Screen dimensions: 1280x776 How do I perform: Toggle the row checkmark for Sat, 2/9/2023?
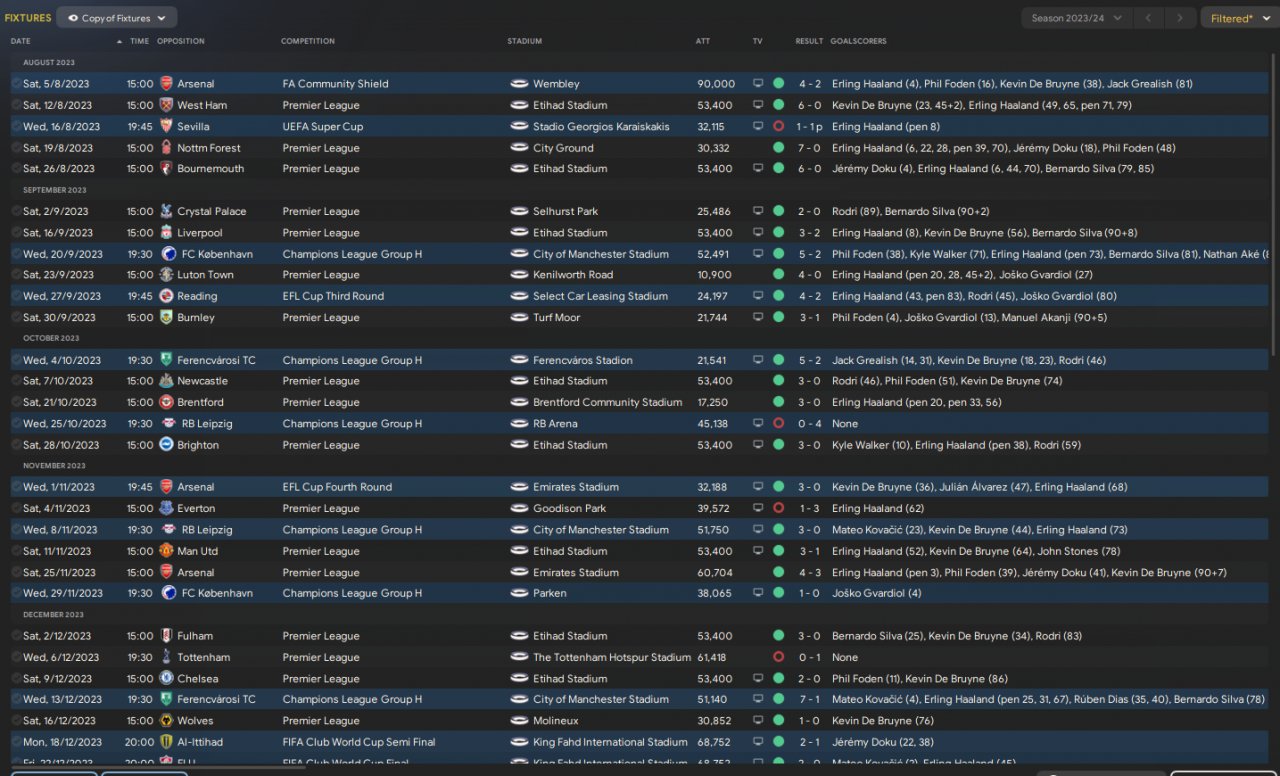(x=16, y=212)
